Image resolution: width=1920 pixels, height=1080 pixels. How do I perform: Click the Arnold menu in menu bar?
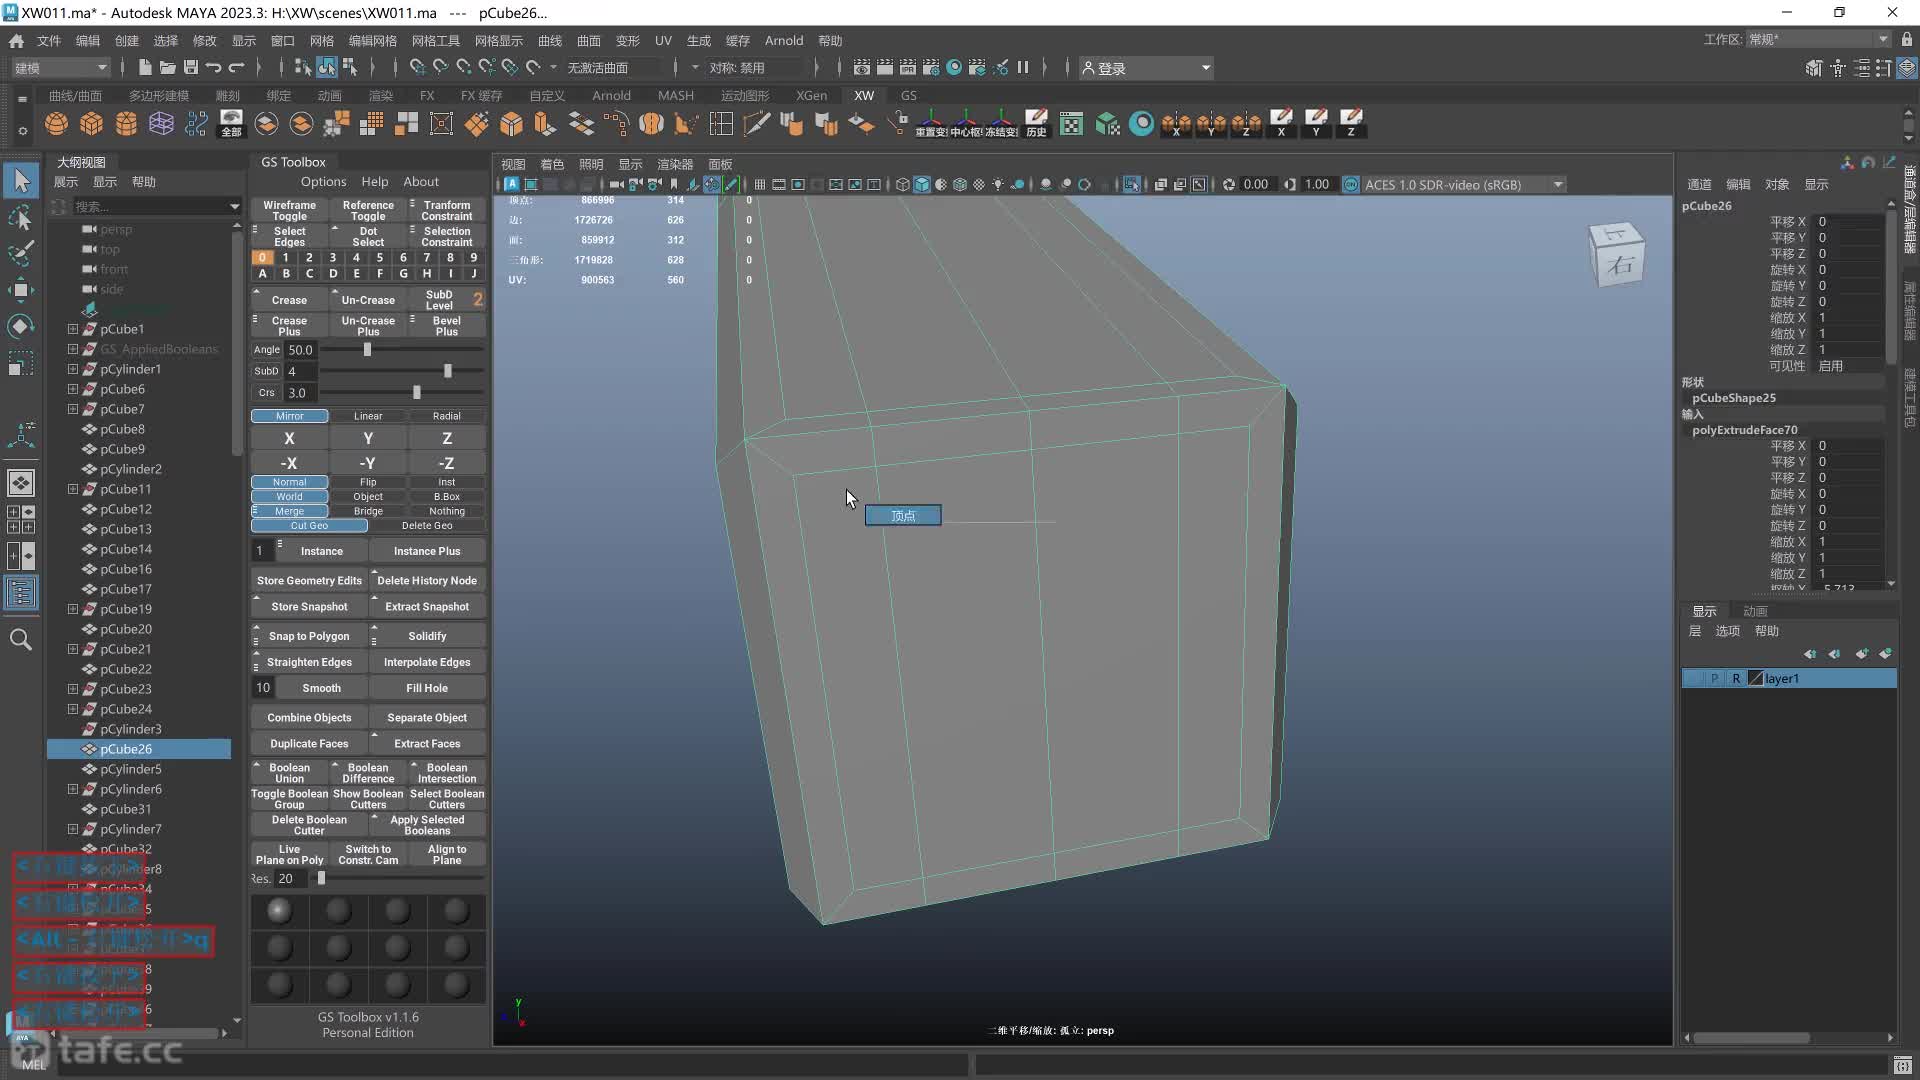[785, 40]
